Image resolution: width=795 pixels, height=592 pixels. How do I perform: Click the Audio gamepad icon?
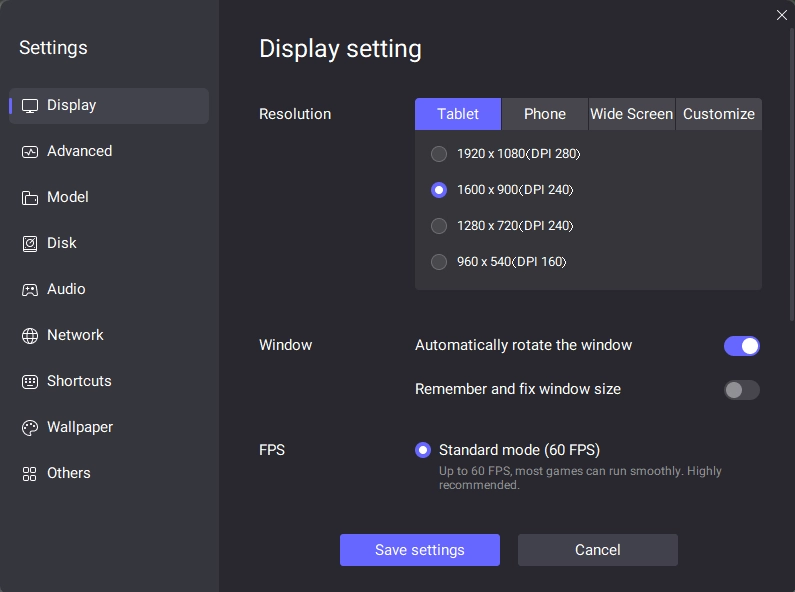(x=30, y=290)
